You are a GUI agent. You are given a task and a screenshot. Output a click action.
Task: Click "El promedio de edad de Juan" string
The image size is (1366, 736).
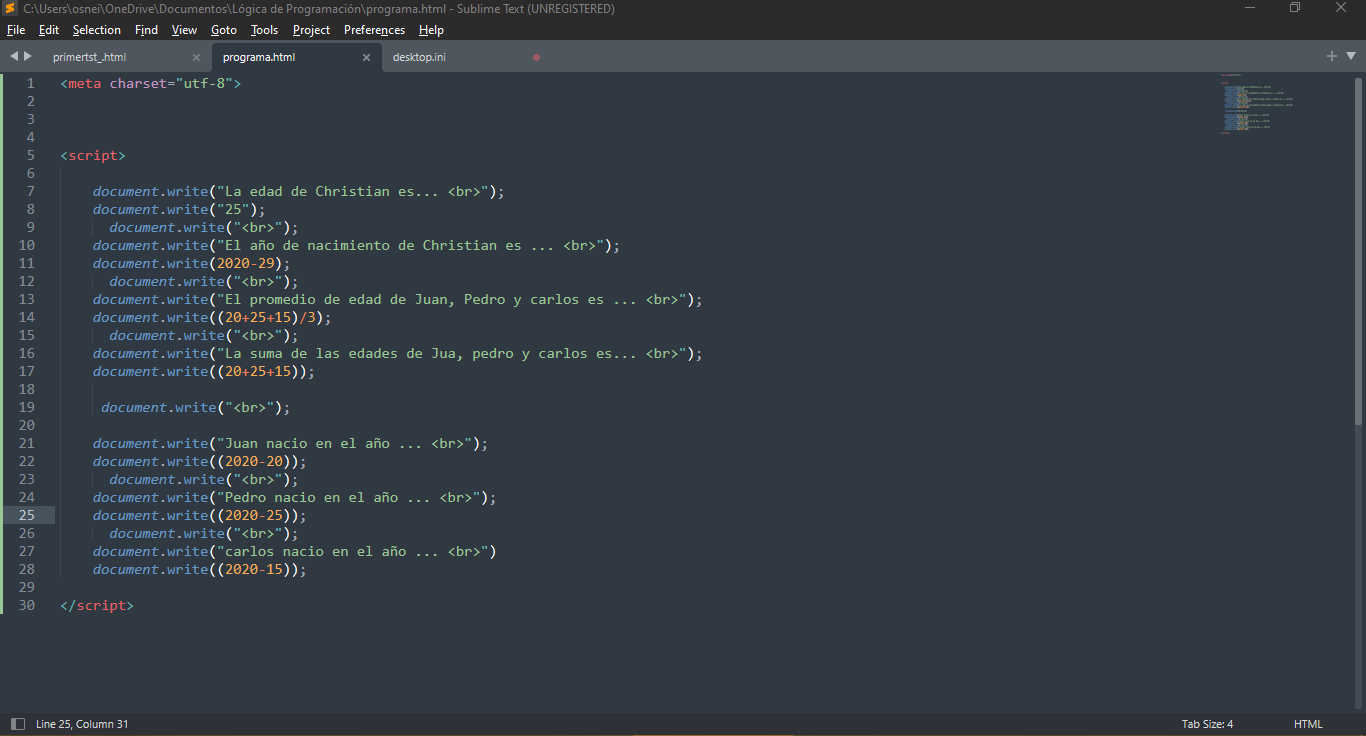coord(452,299)
